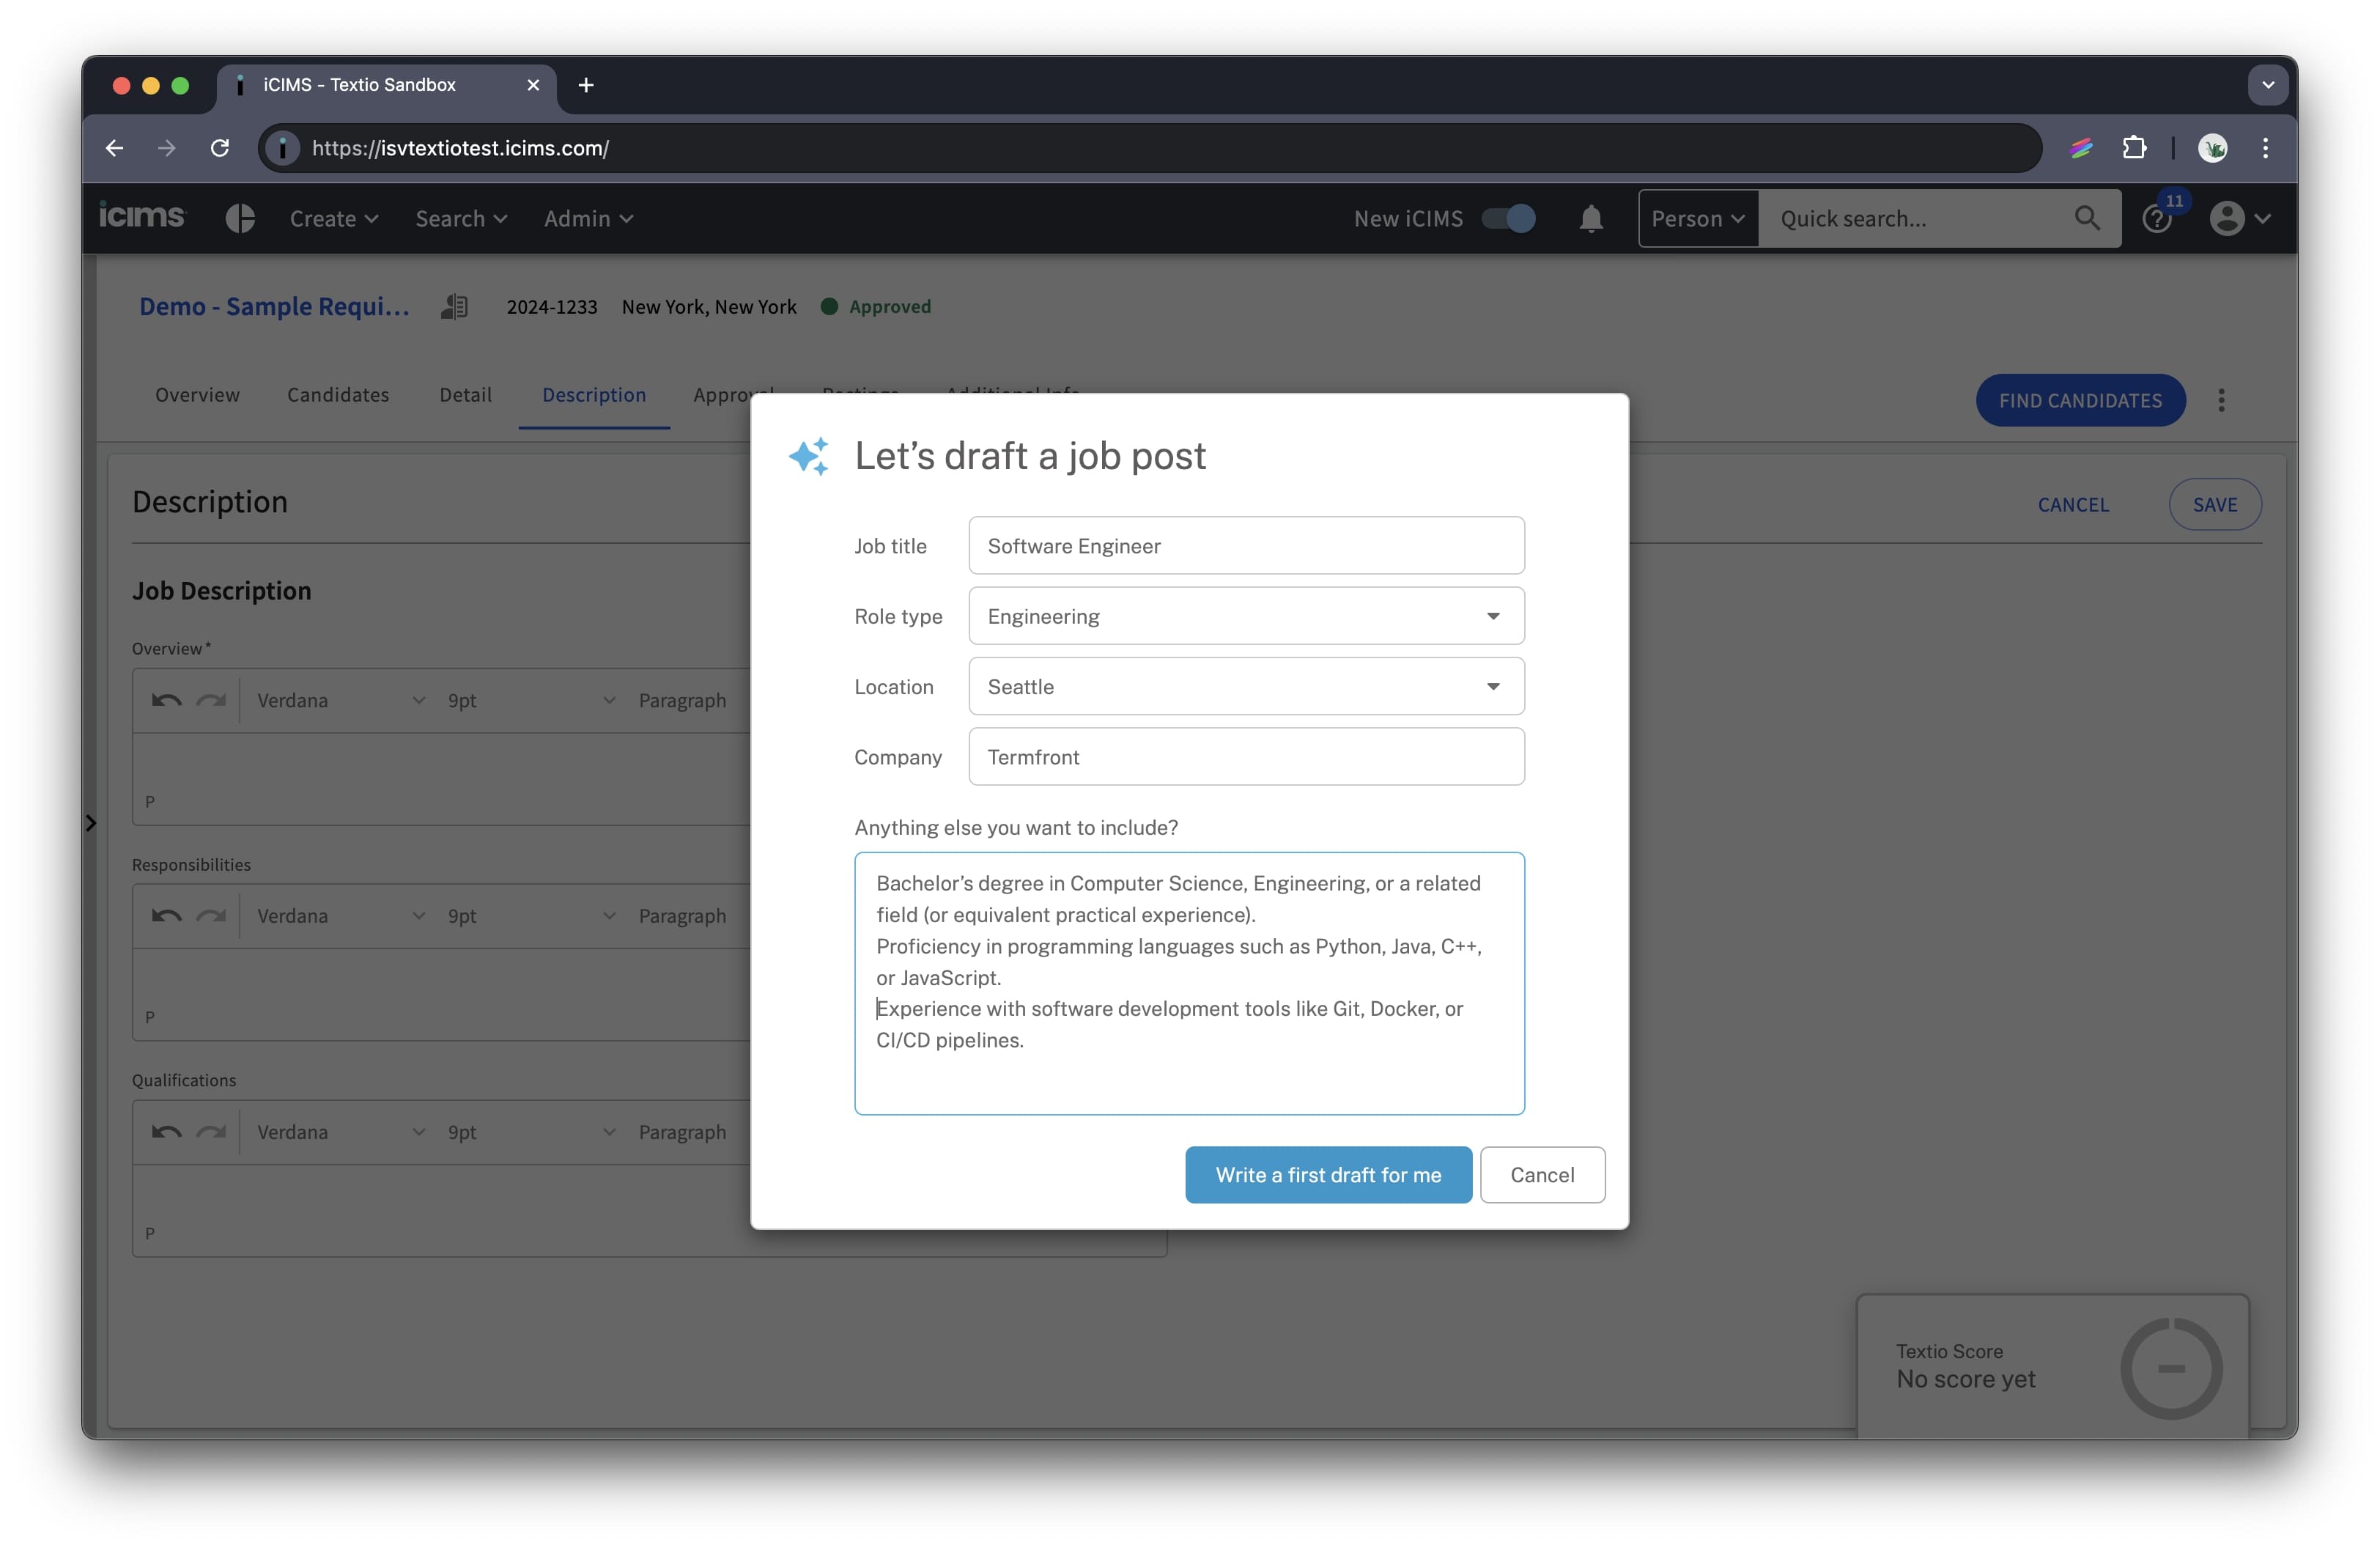Open the 9pt size dropdown in Responsibilities
This screenshot has width=2380, height=1548.
[x=531, y=916]
